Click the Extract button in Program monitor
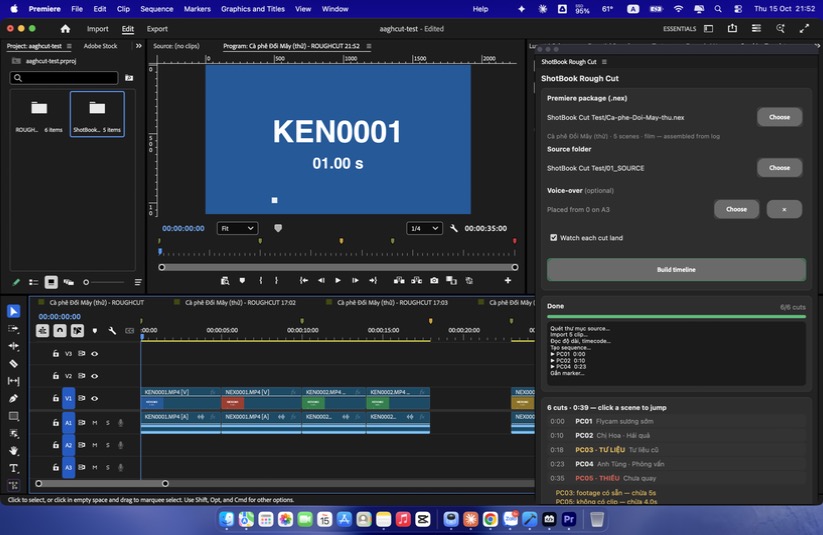Image resolution: width=823 pixels, height=535 pixels. point(417,281)
